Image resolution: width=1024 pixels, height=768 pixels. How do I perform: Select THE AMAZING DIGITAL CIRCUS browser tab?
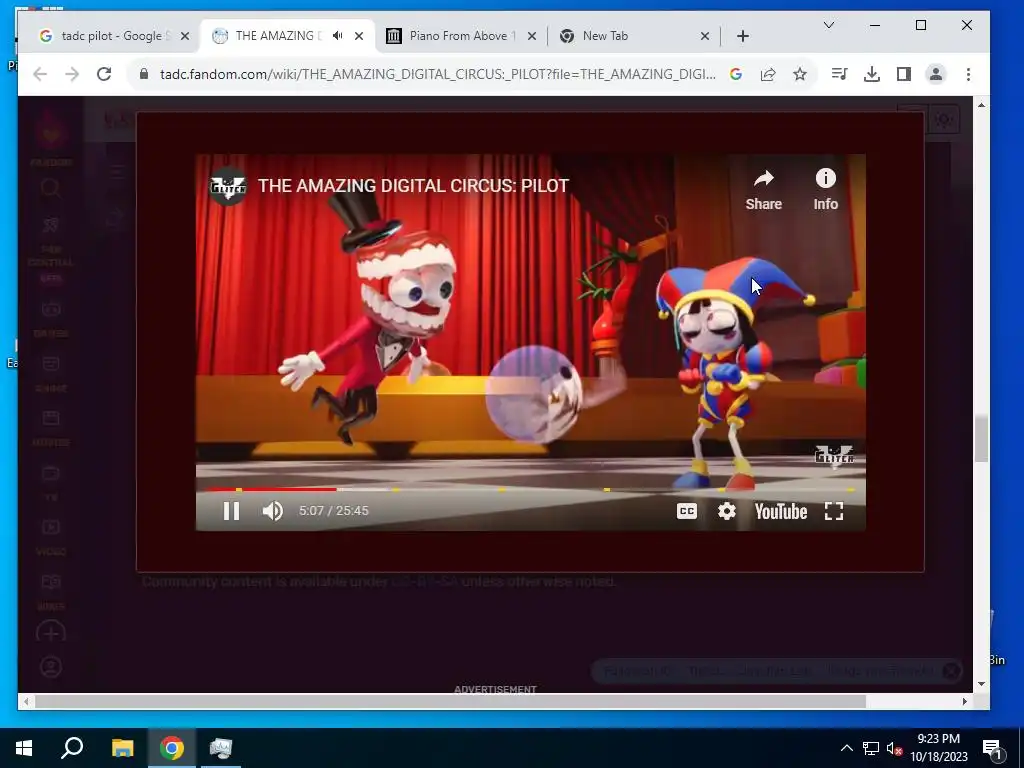pyautogui.click(x=287, y=36)
